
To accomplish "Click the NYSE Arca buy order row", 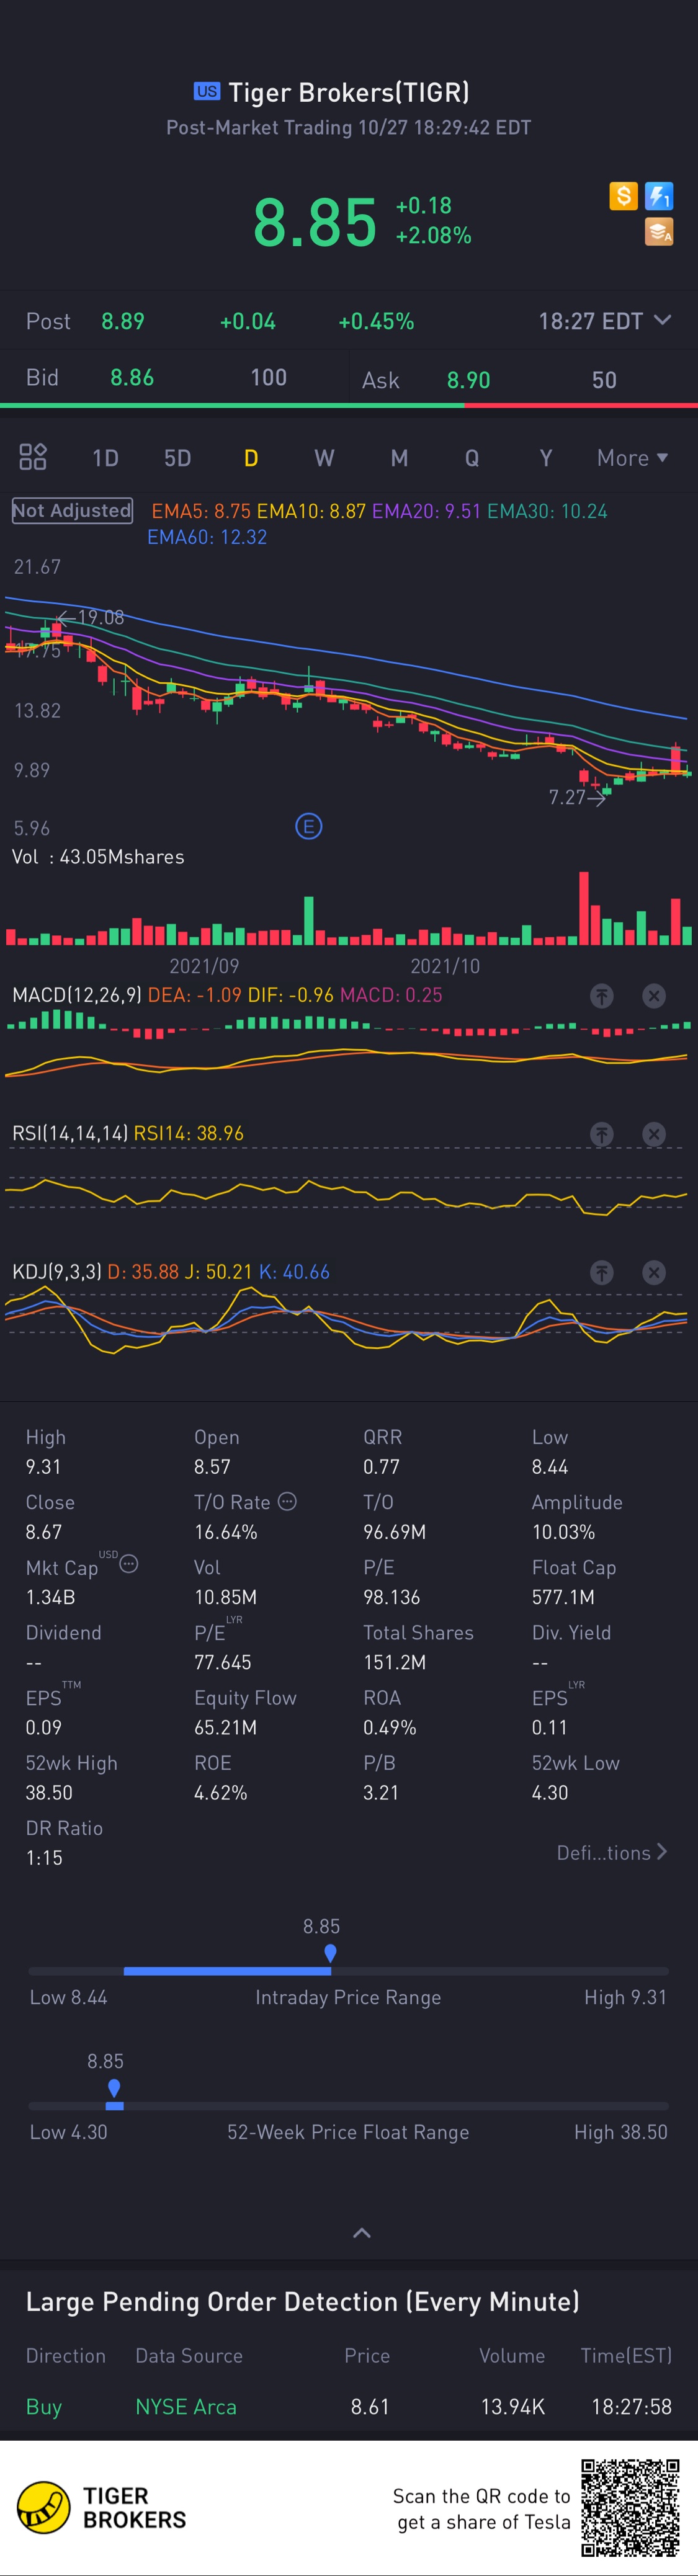I will [x=349, y=2407].
